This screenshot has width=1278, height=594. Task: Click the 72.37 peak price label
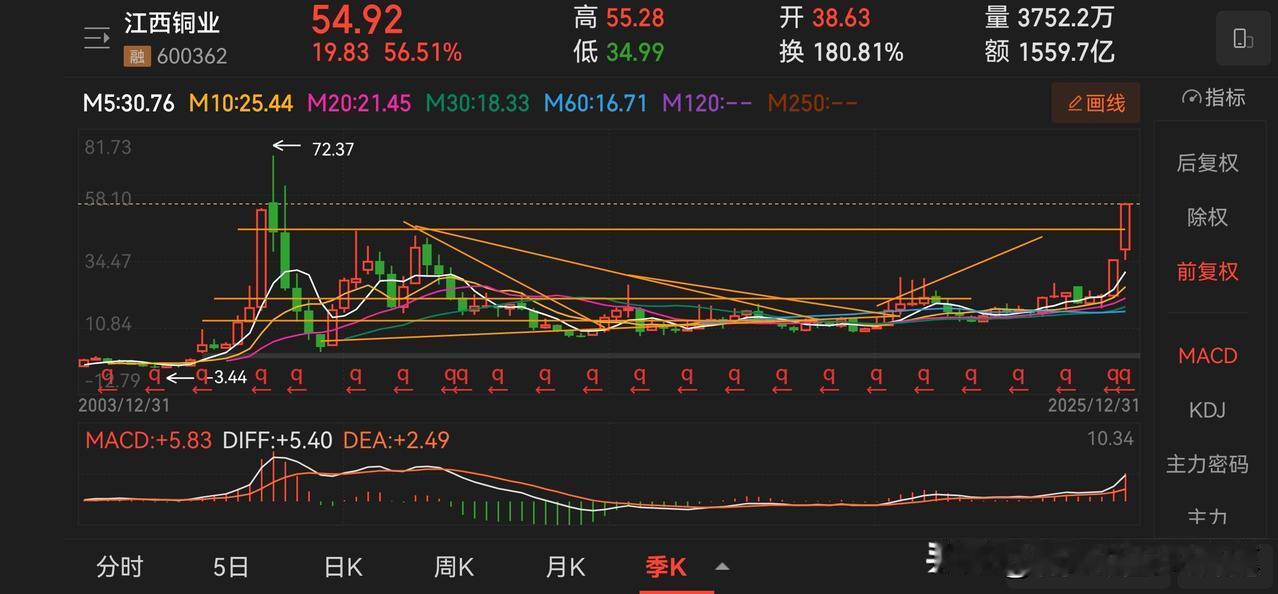click(x=333, y=150)
